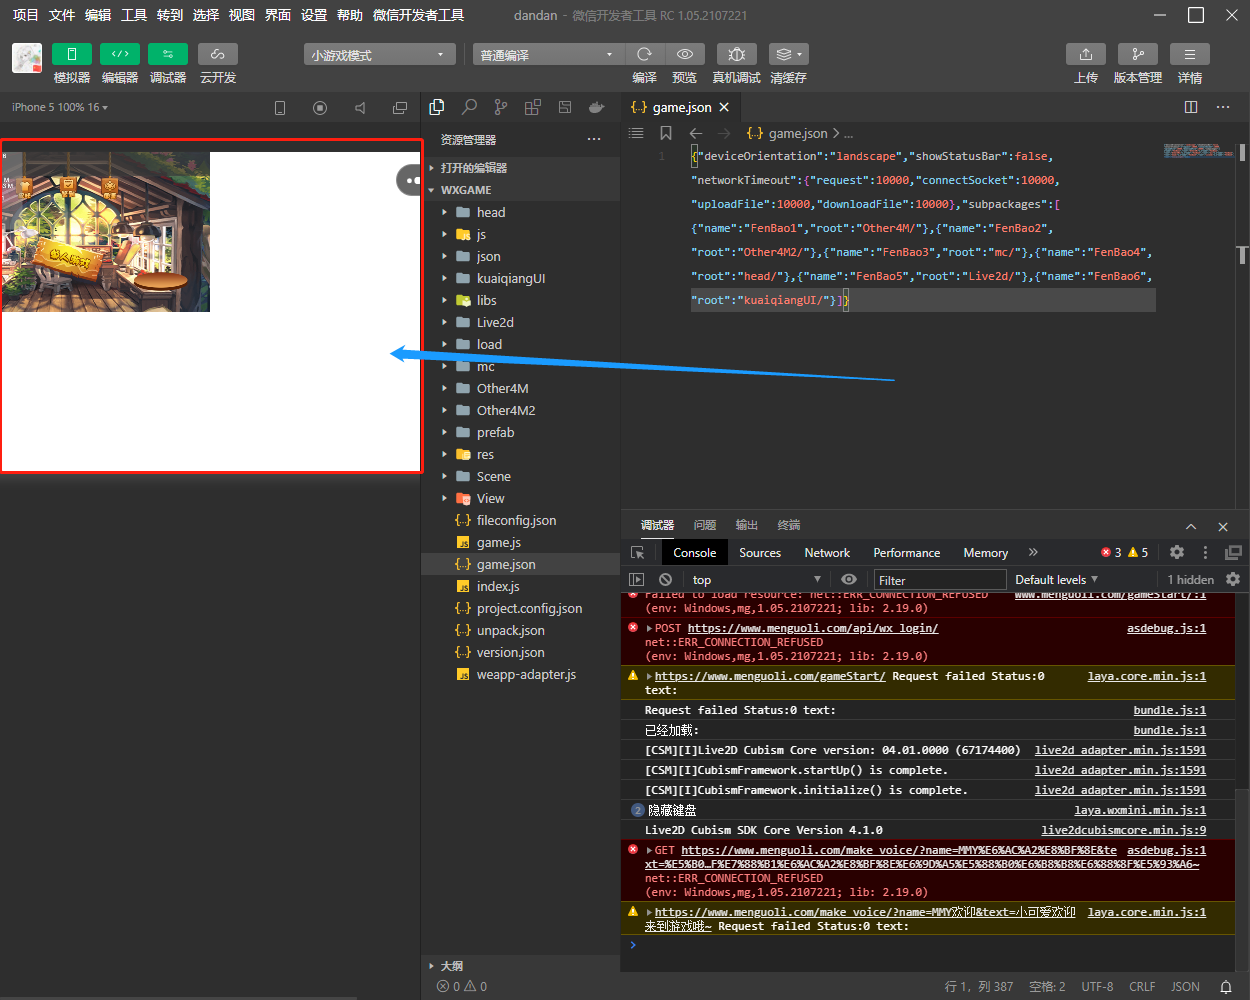Click the simulator phone rotation icon
This screenshot has height=1000, width=1250.
coord(280,108)
